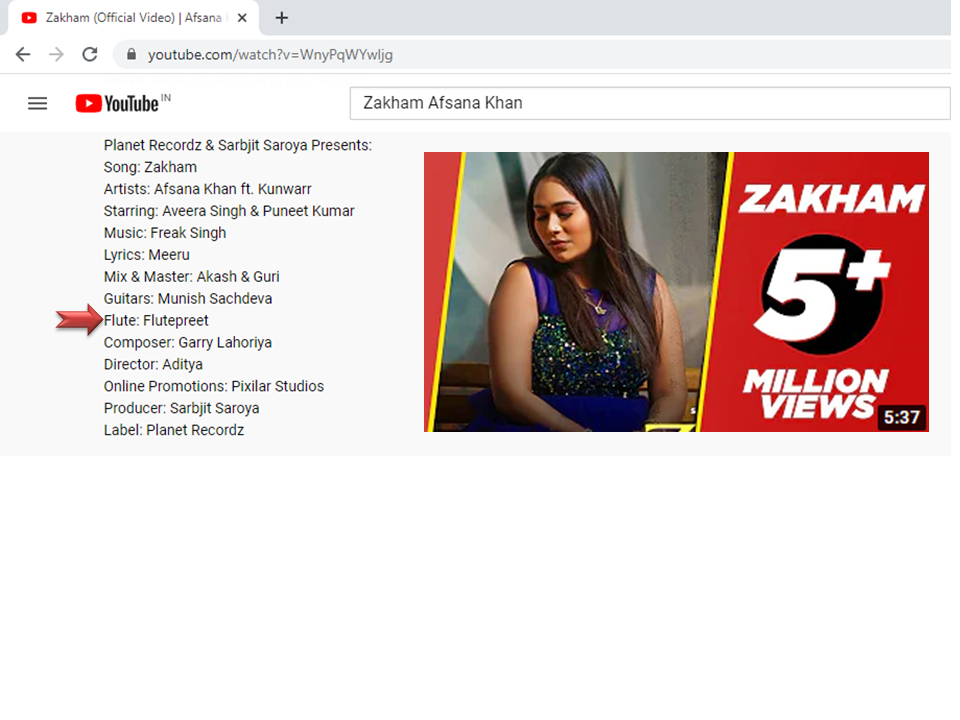This screenshot has width=960, height=720.
Task: Open a new tab with the plus button
Action: pos(282,18)
